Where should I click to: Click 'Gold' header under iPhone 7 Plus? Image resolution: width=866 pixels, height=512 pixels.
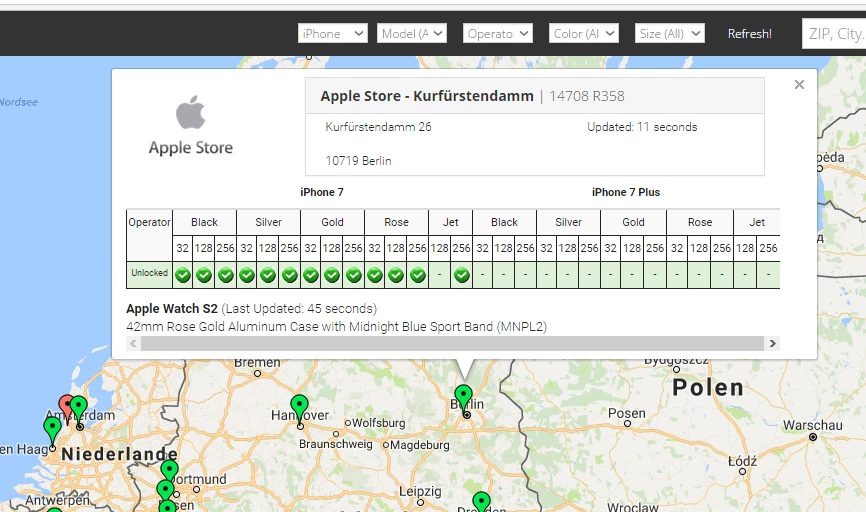tap(633, 222)
